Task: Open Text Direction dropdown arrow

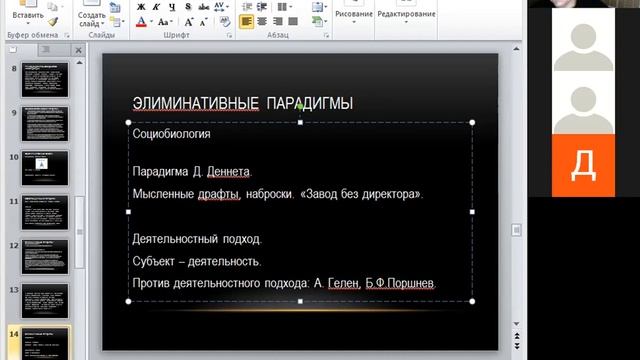Action: click(325, 7)
